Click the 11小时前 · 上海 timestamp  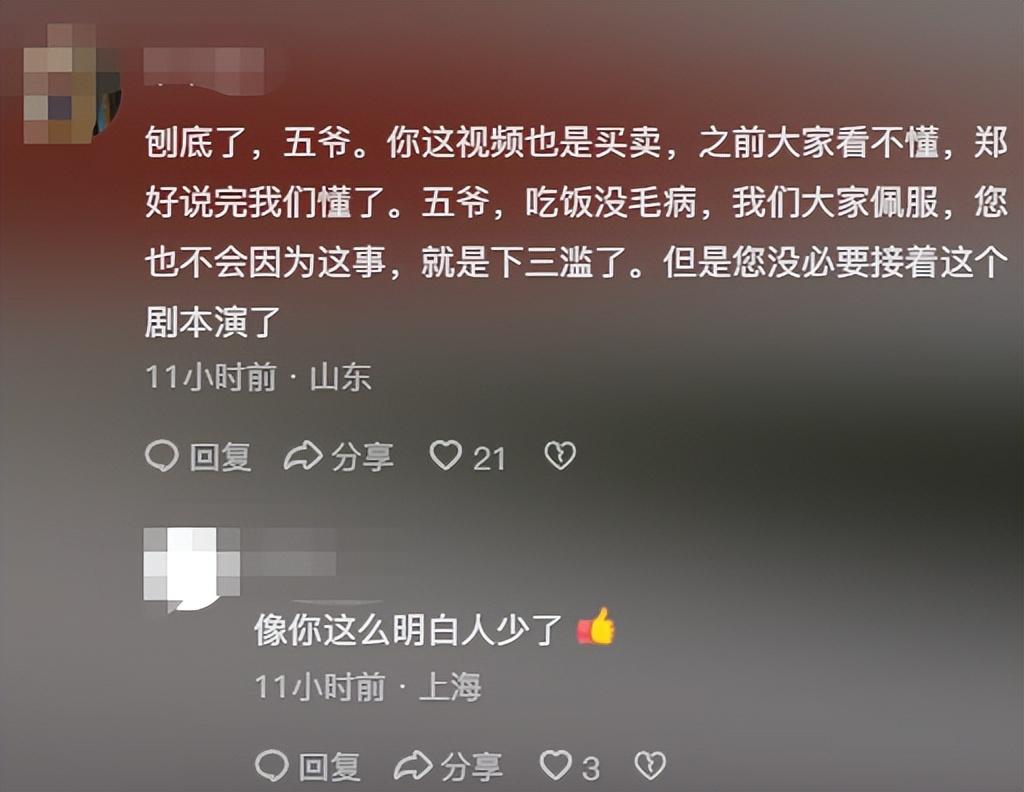tap(368, 687)
